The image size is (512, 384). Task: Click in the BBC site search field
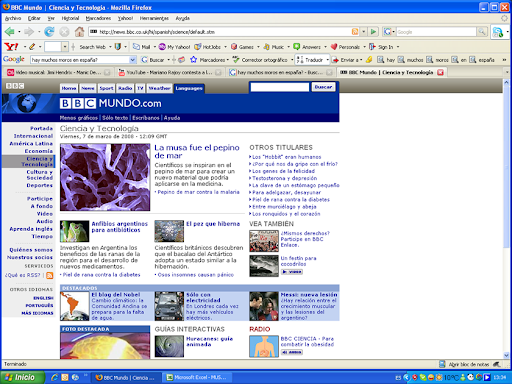click(279, 87)
